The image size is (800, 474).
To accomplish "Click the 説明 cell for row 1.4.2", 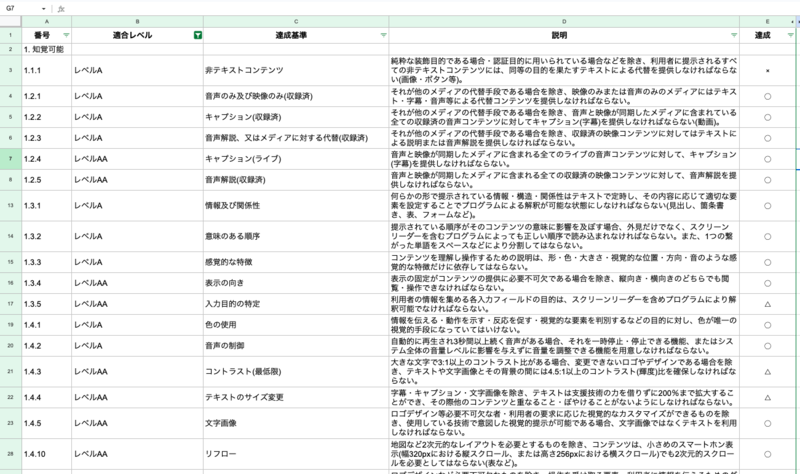I will [x=564, y=345].
